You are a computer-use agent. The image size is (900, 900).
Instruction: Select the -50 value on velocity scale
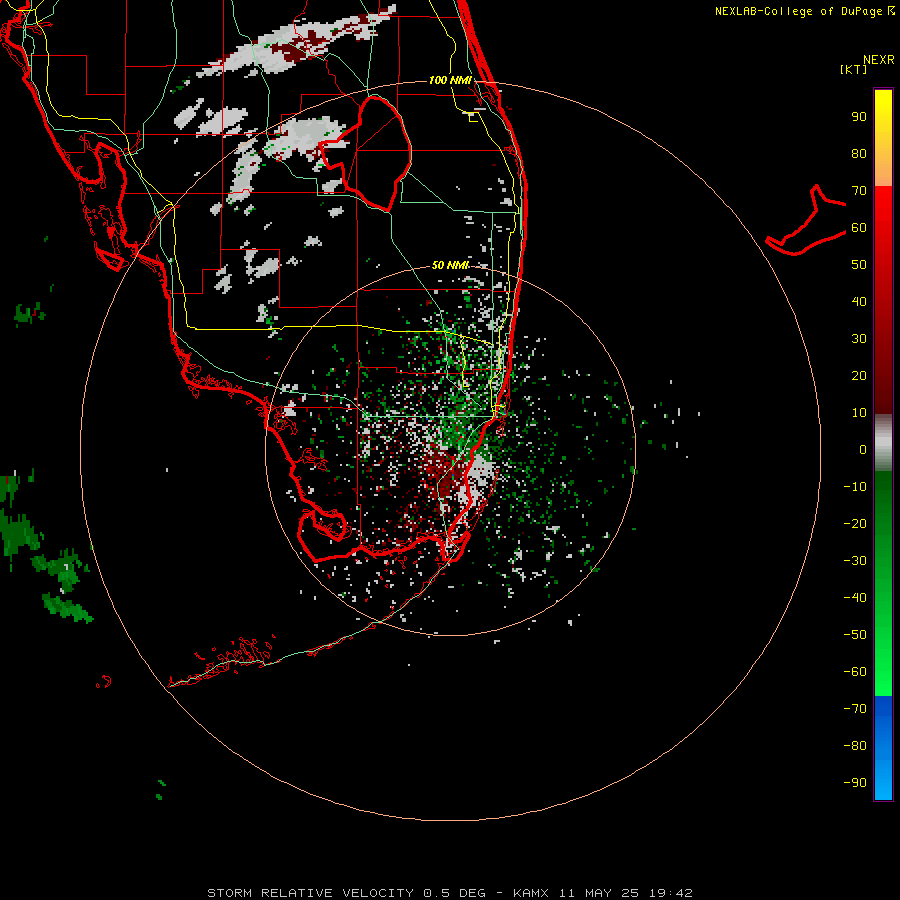(x=855, y=635)
